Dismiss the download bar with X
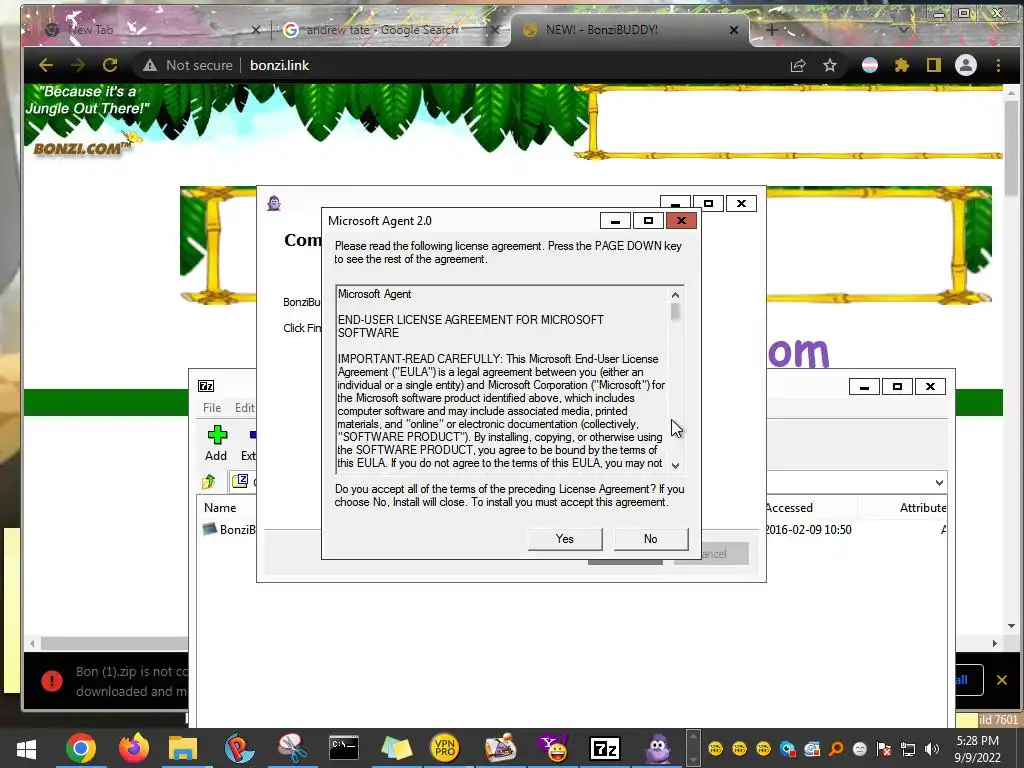 tap(1002, 680)
